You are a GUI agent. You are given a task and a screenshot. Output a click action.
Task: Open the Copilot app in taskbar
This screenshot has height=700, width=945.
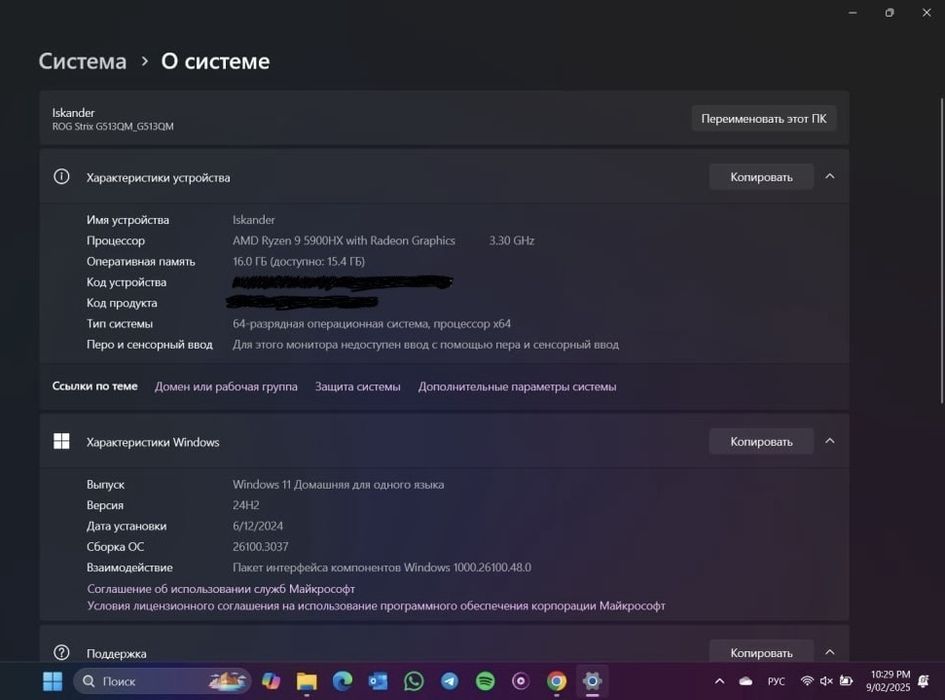coord(271,681)
